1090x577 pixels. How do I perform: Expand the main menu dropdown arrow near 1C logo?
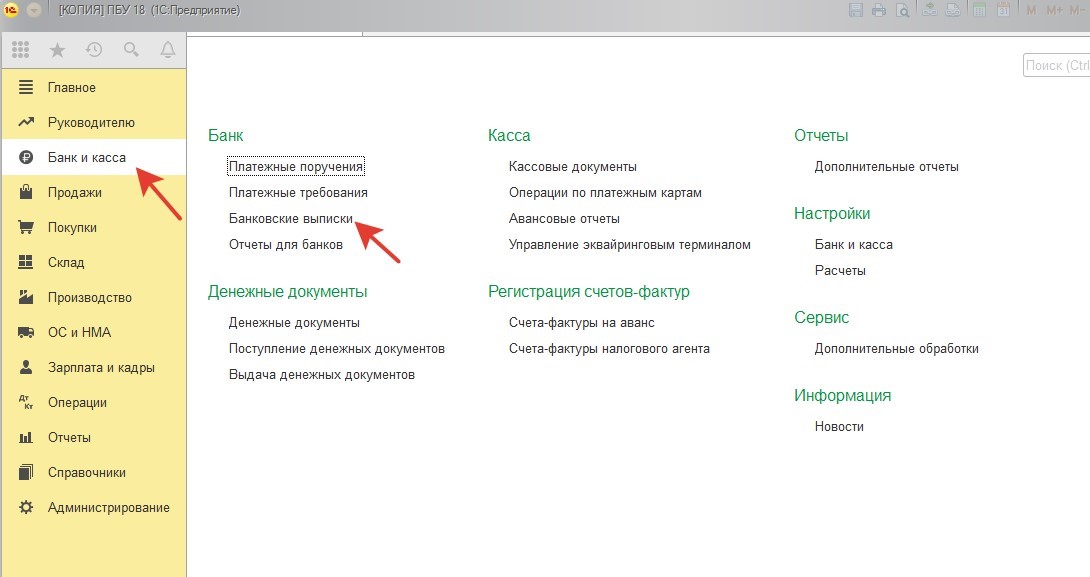(33, 10)
